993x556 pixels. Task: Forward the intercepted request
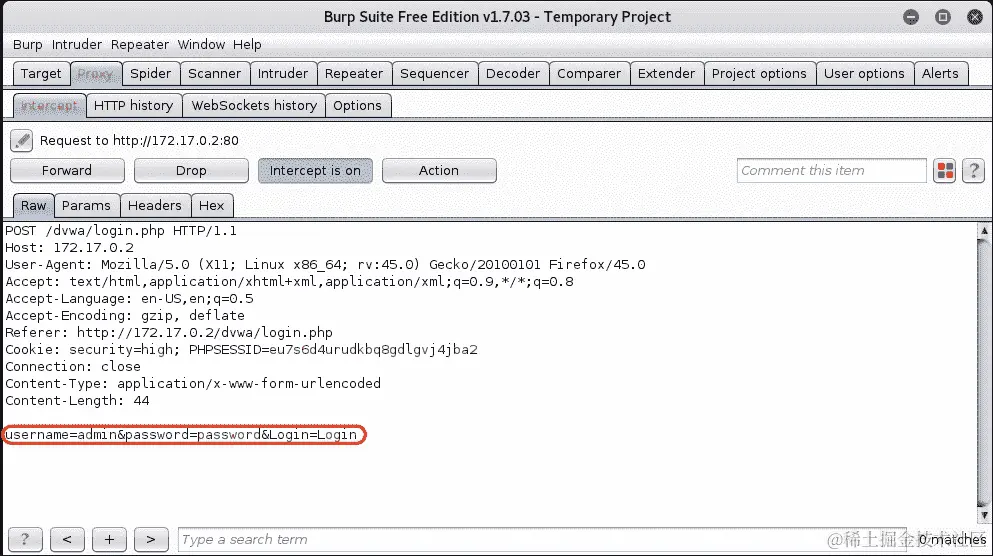[67, 171]
